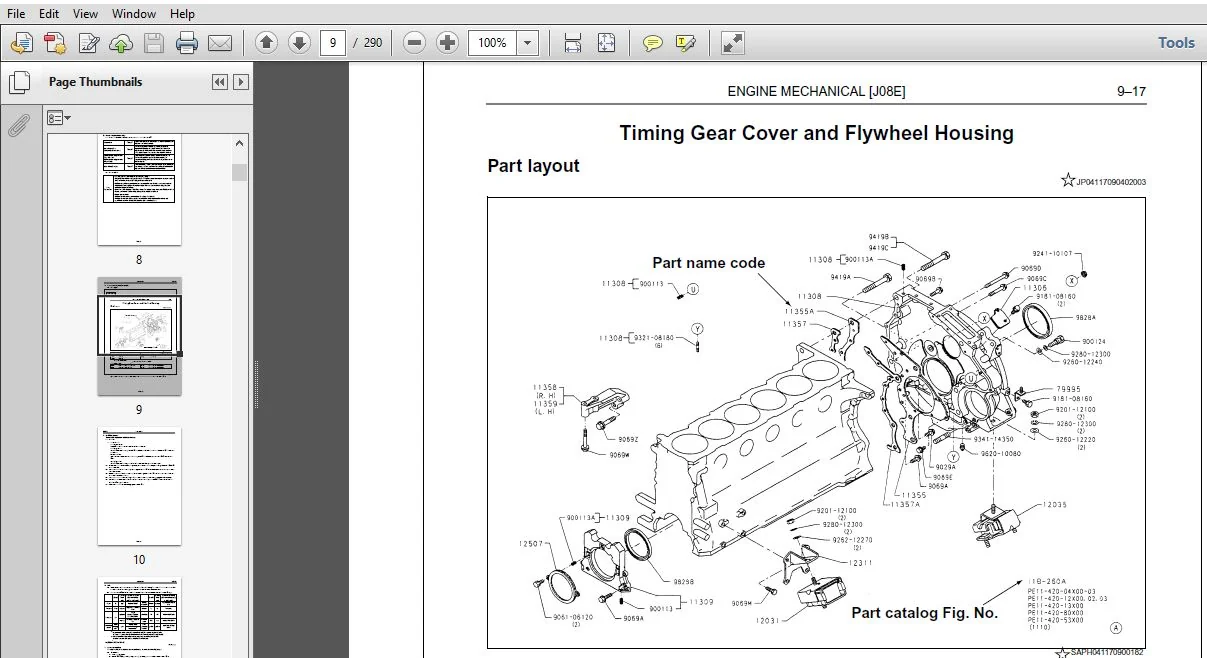Open the zoom level dropdown arrow

tap(528, 43)
